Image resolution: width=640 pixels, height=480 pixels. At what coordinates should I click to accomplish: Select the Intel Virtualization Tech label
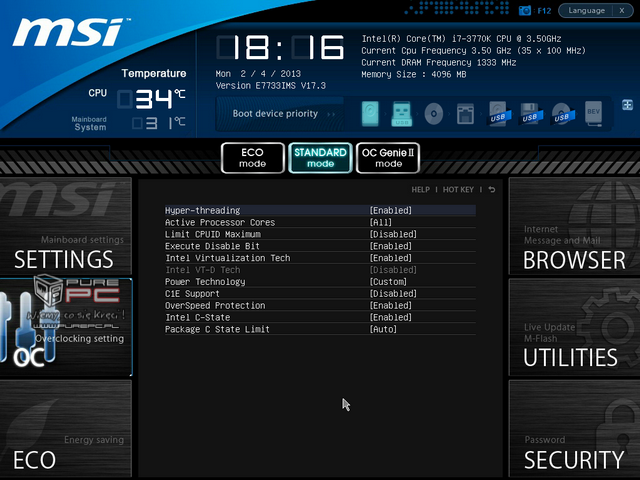click(x=228, y=258)
